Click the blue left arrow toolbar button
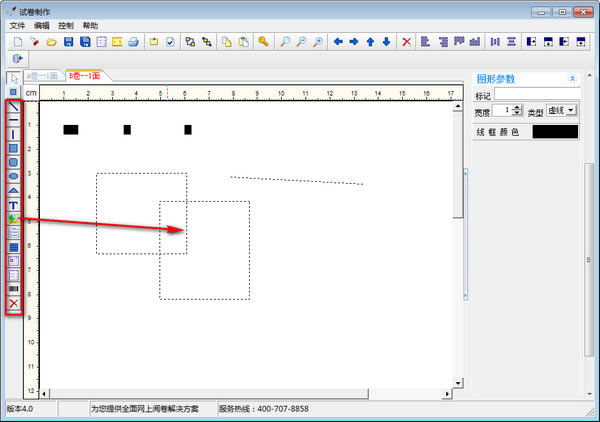This screenshot has height=422, width=600. [x=338, y=42]
